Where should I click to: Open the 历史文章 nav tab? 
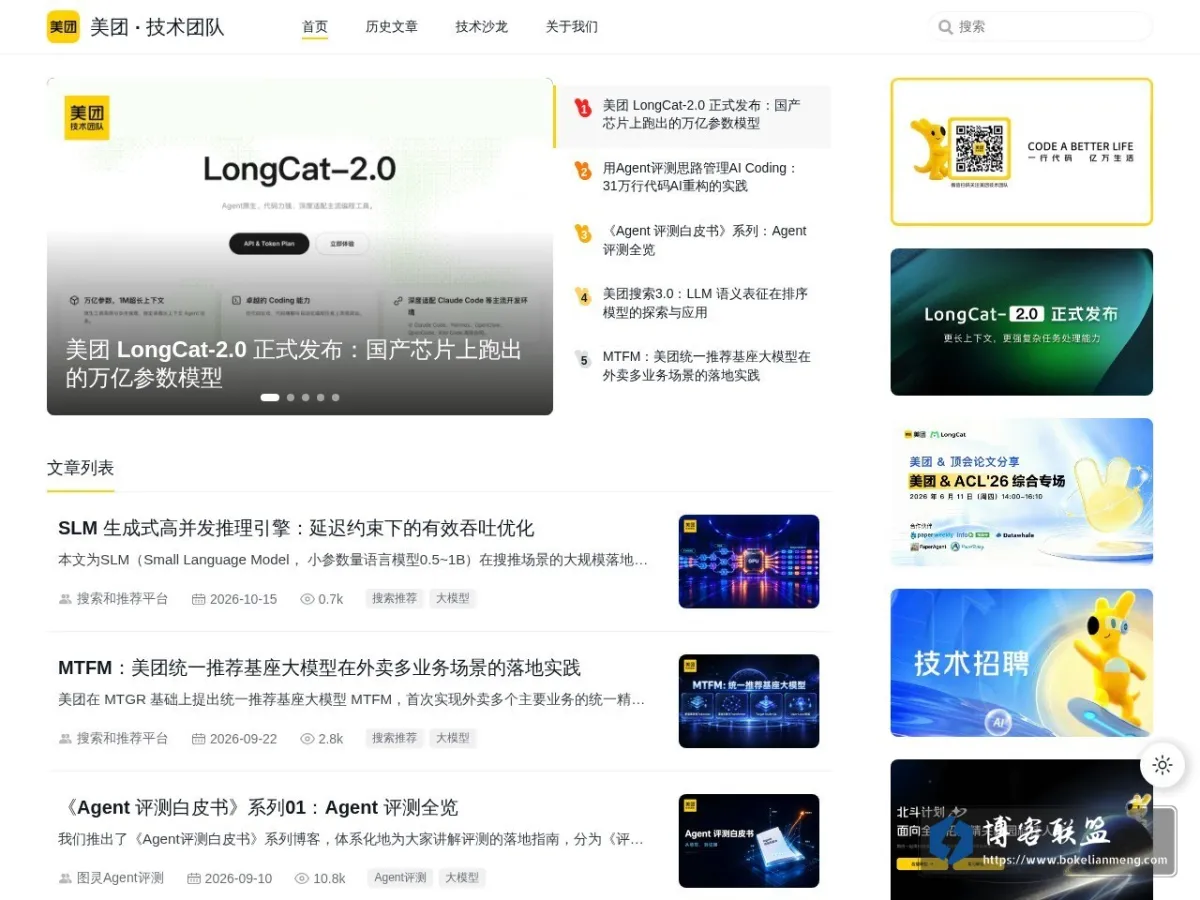coord(392,27)
